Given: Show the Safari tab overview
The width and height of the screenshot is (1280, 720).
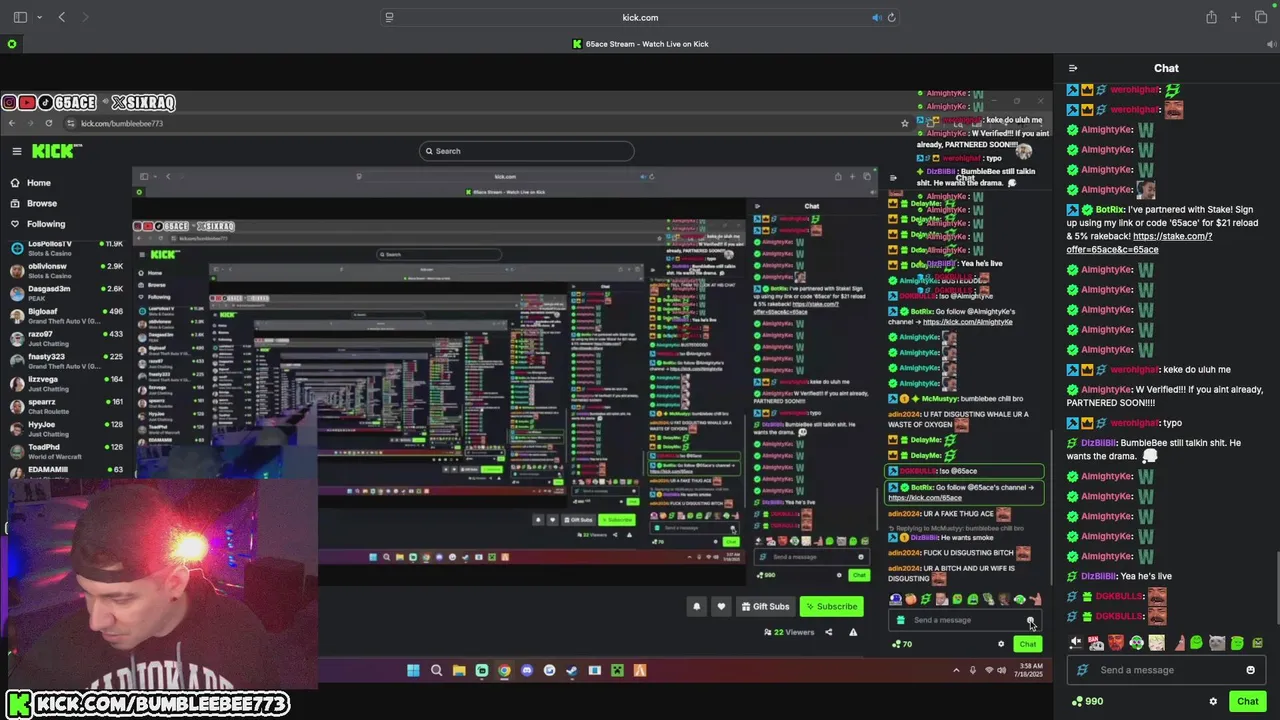Looking at the screenshot, I should click(1261, 17).
